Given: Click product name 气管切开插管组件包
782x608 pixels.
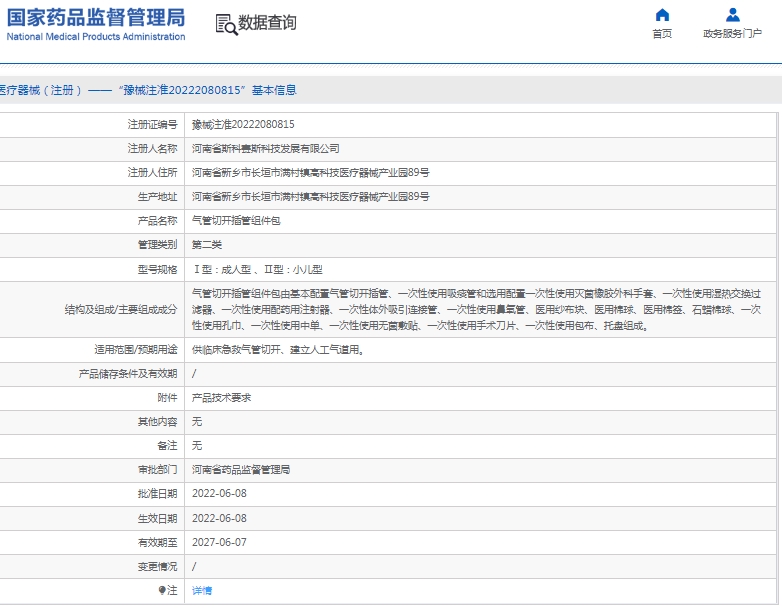Looking at the screenshot, I should click(x=236, y=220).
